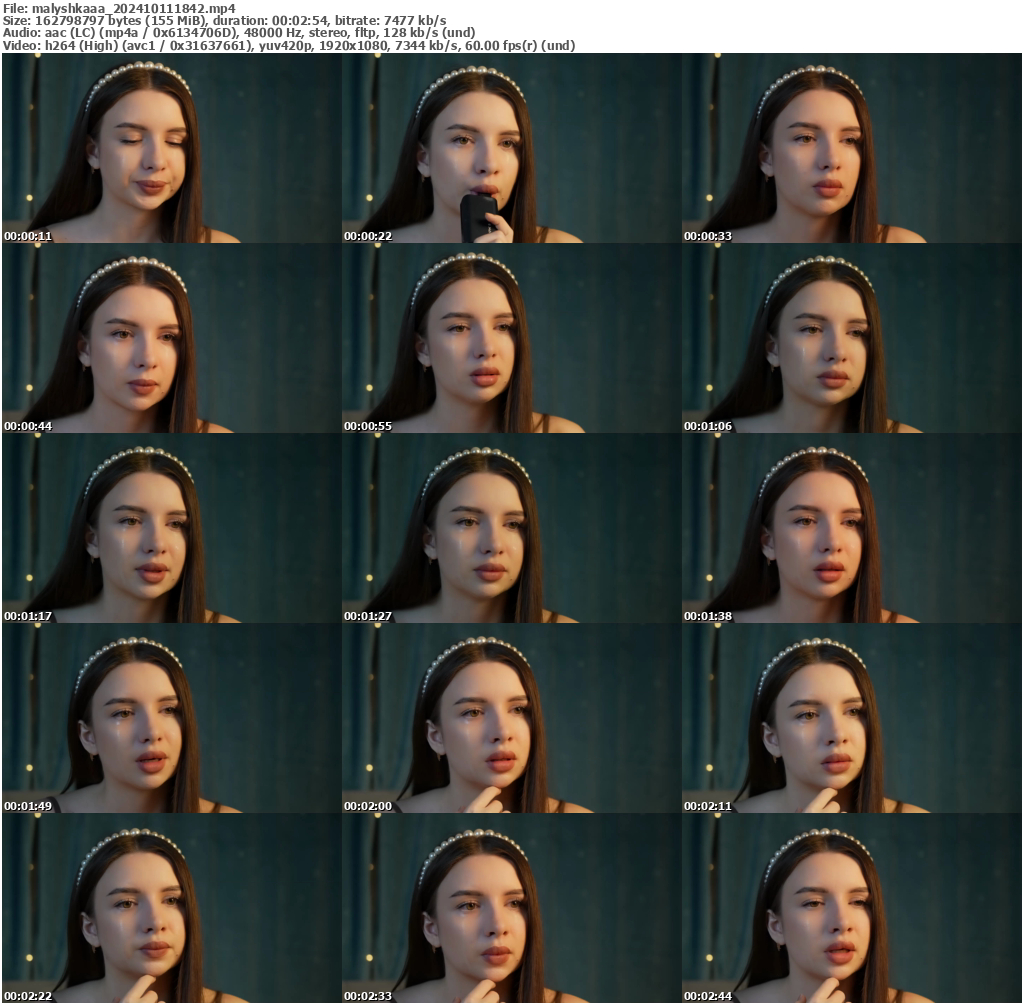Screen dimensions: 1024x1003
Task: Open the frame with the handheld microphone
Action: 511,148
